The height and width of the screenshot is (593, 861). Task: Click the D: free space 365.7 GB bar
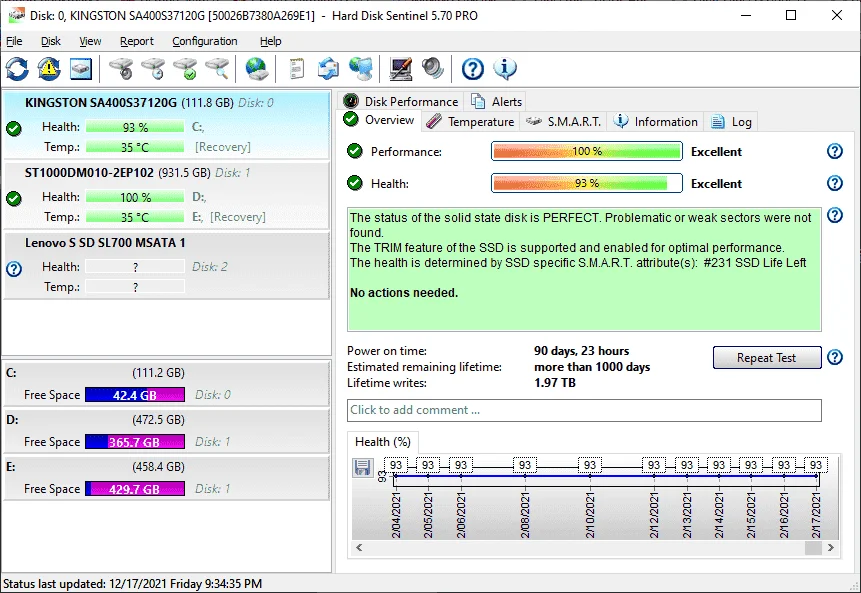135,442
